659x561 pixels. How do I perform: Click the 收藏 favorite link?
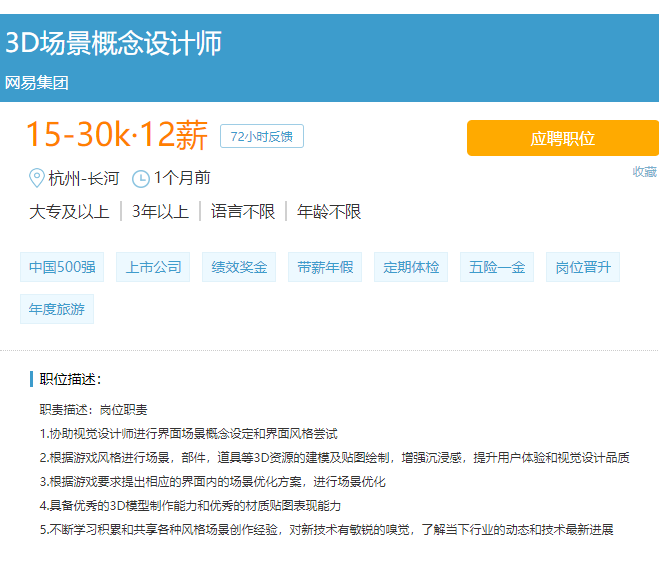645,172
